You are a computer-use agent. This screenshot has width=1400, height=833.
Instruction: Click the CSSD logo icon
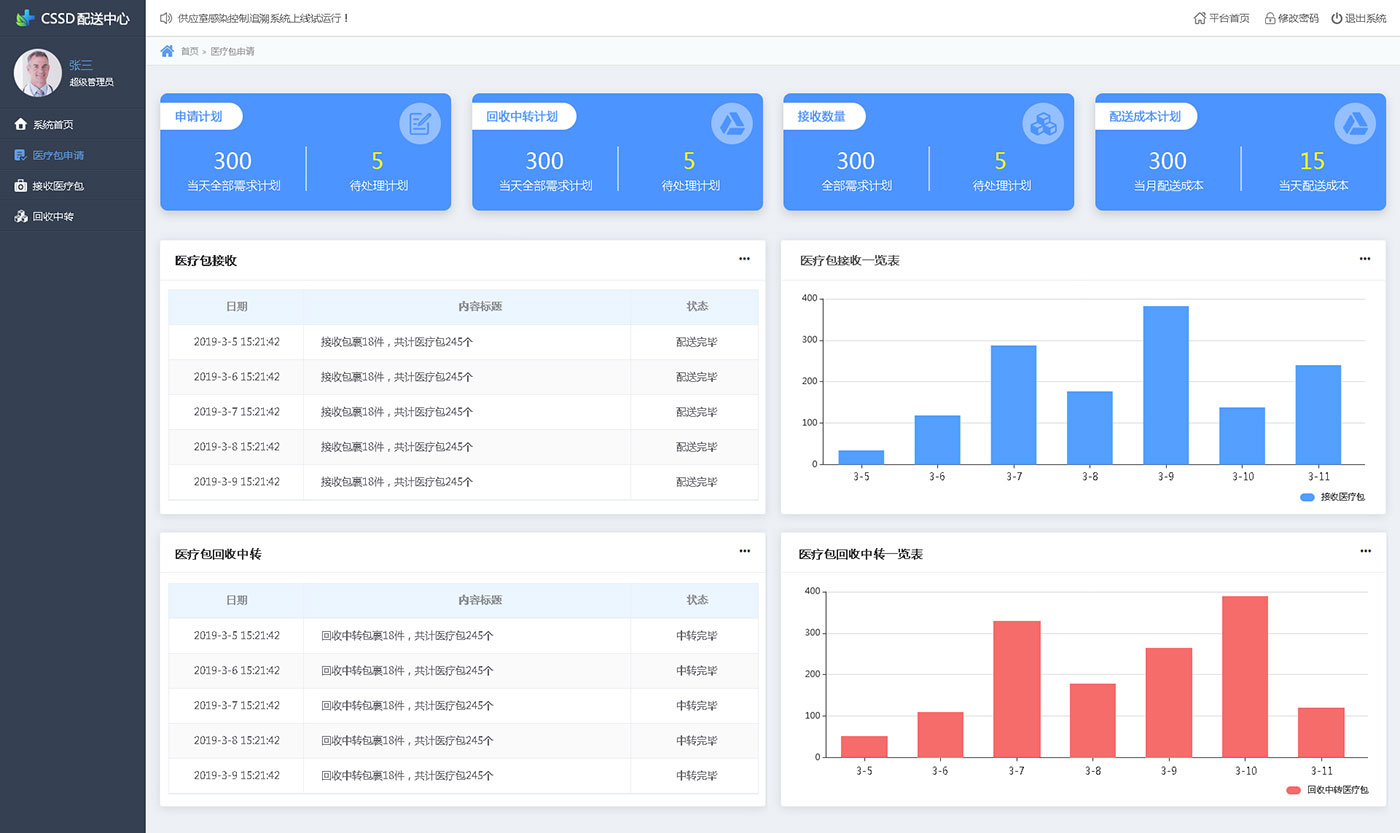click(24, 17)
